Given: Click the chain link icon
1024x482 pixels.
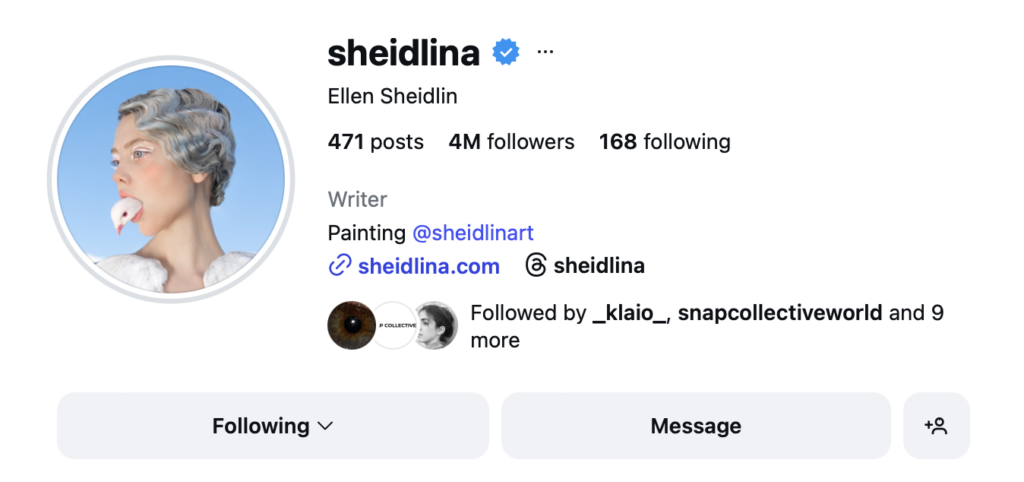Looking at the screenshot, I should coord(340,266).
